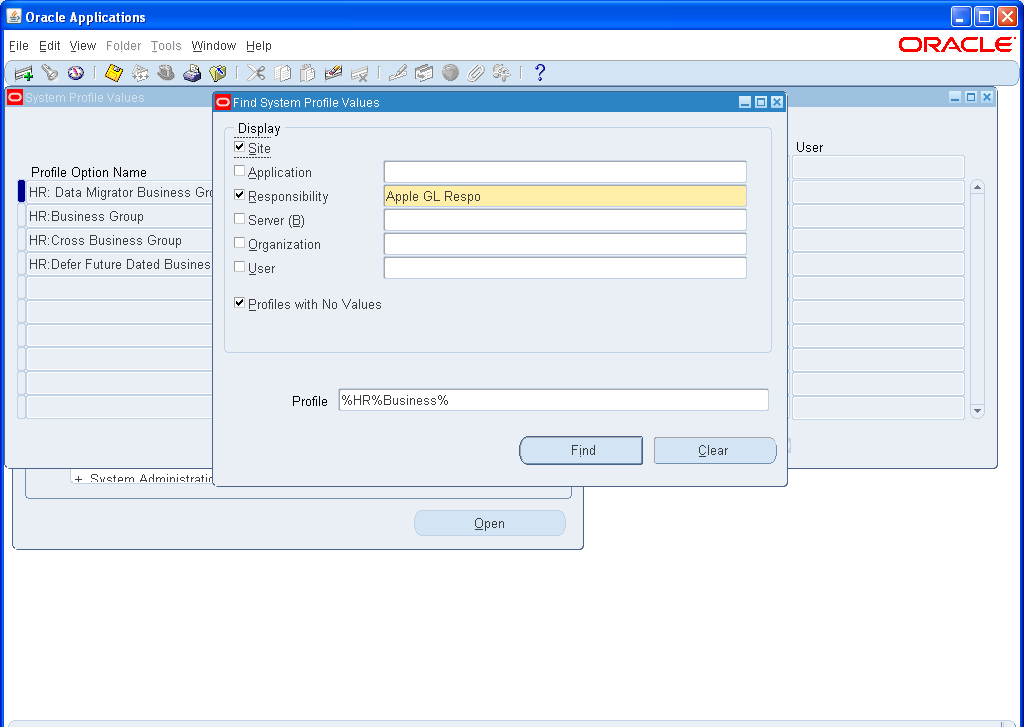Open the Tools menu

(x=166, y=46)
